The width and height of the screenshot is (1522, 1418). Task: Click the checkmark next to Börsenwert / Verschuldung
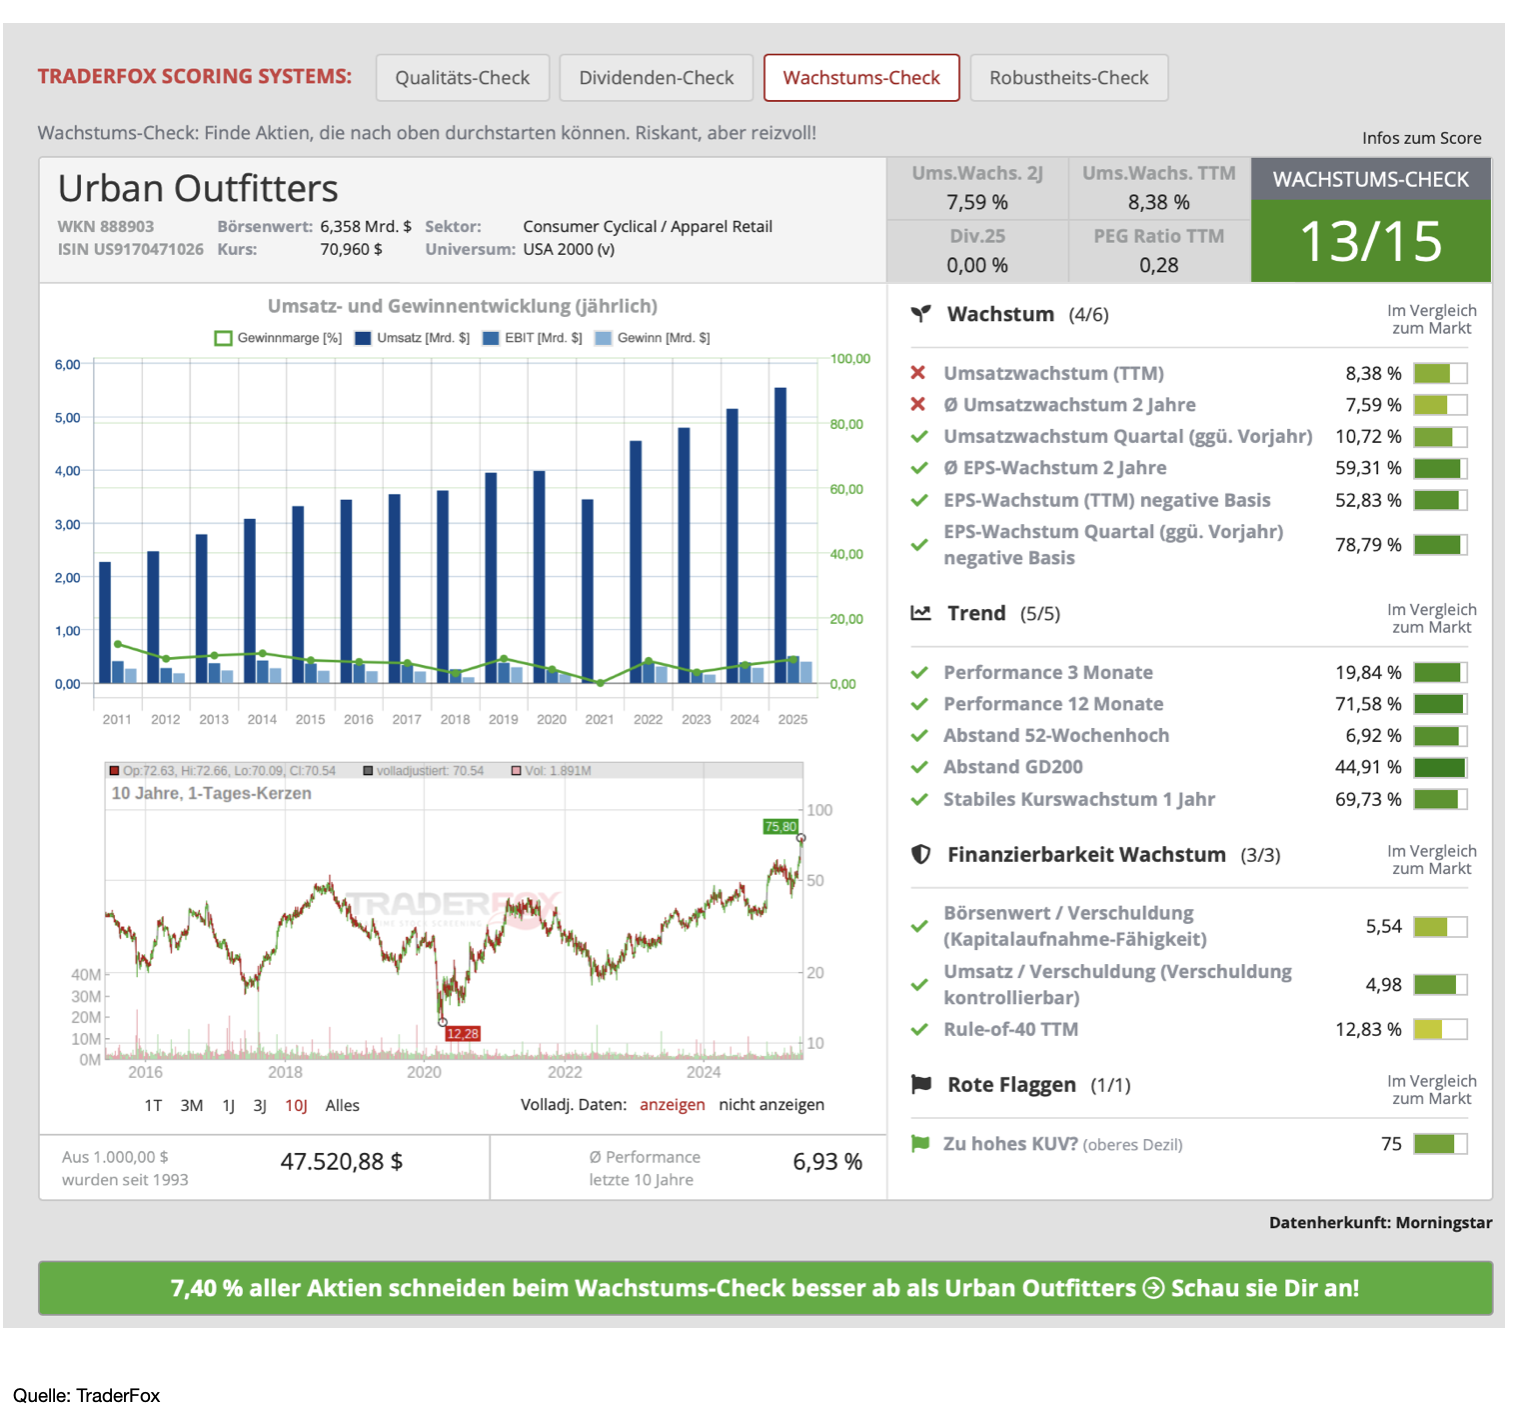tap(919, 926)
